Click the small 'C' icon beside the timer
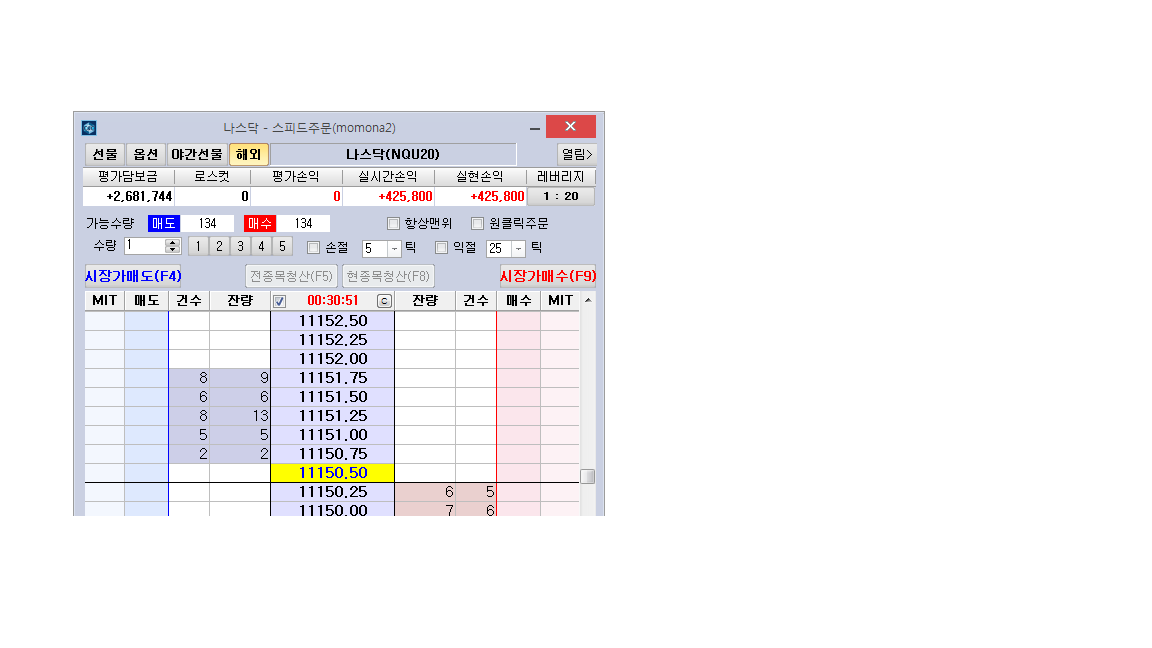This screenshot has height=648, width=1152. coord(384,301)
